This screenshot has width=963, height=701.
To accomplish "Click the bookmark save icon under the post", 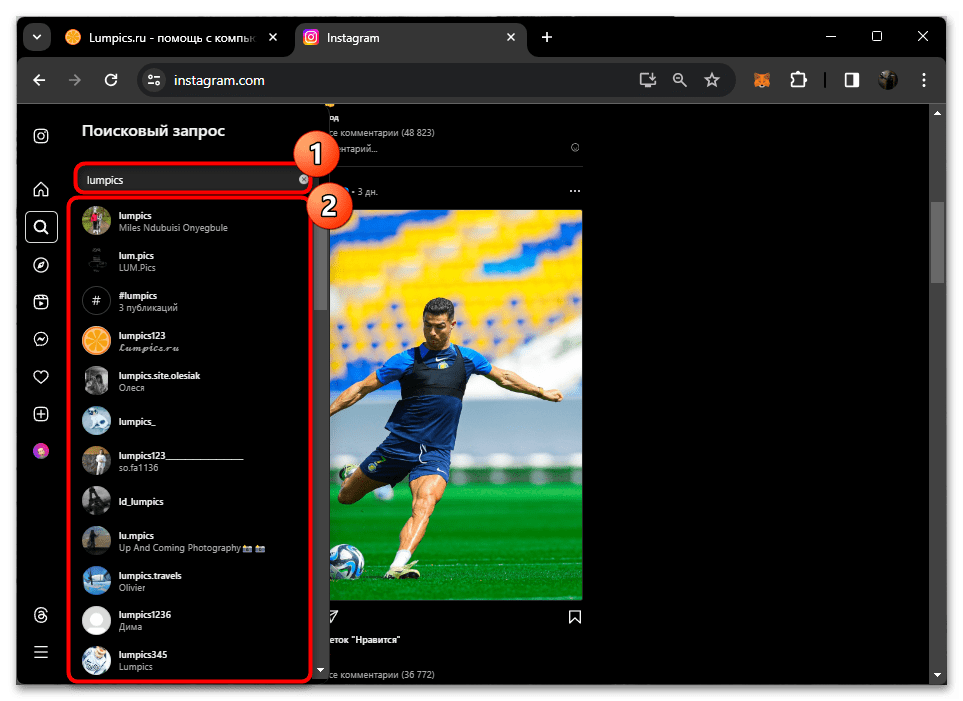I will coord(575,616).
